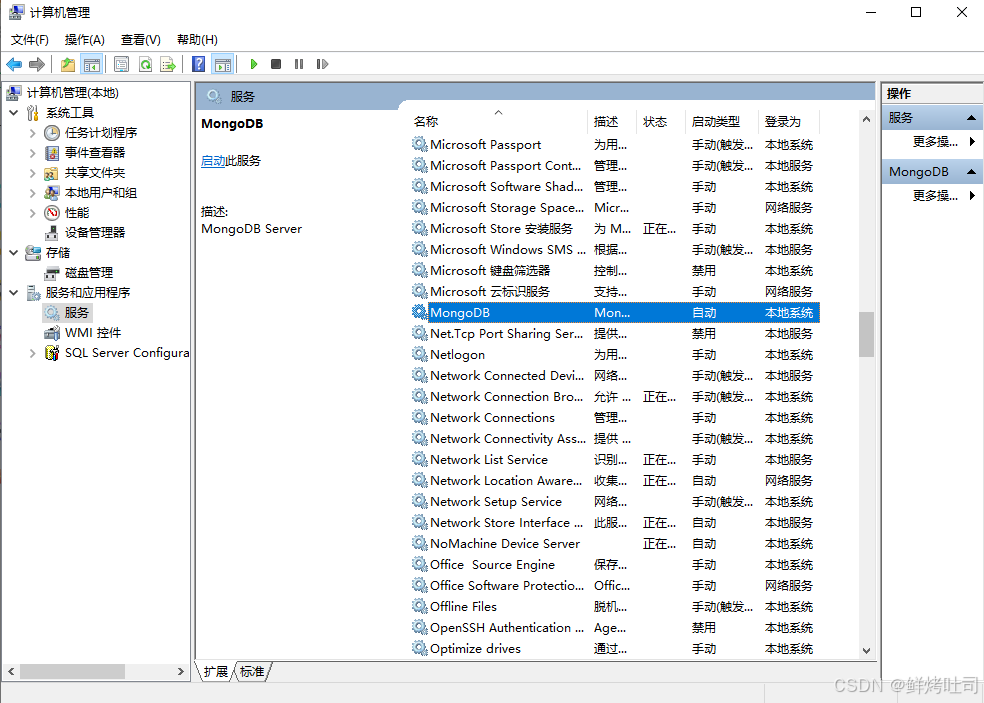
Task: Select SQL Server Configuration node in tree
Action: pos(127,353)
